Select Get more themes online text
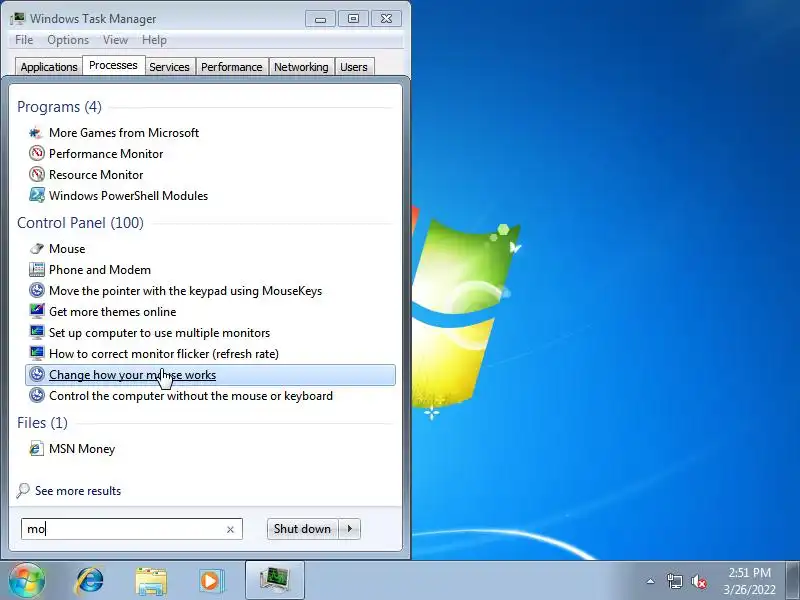Screen dimensions: 800x600 click(113, 312)
